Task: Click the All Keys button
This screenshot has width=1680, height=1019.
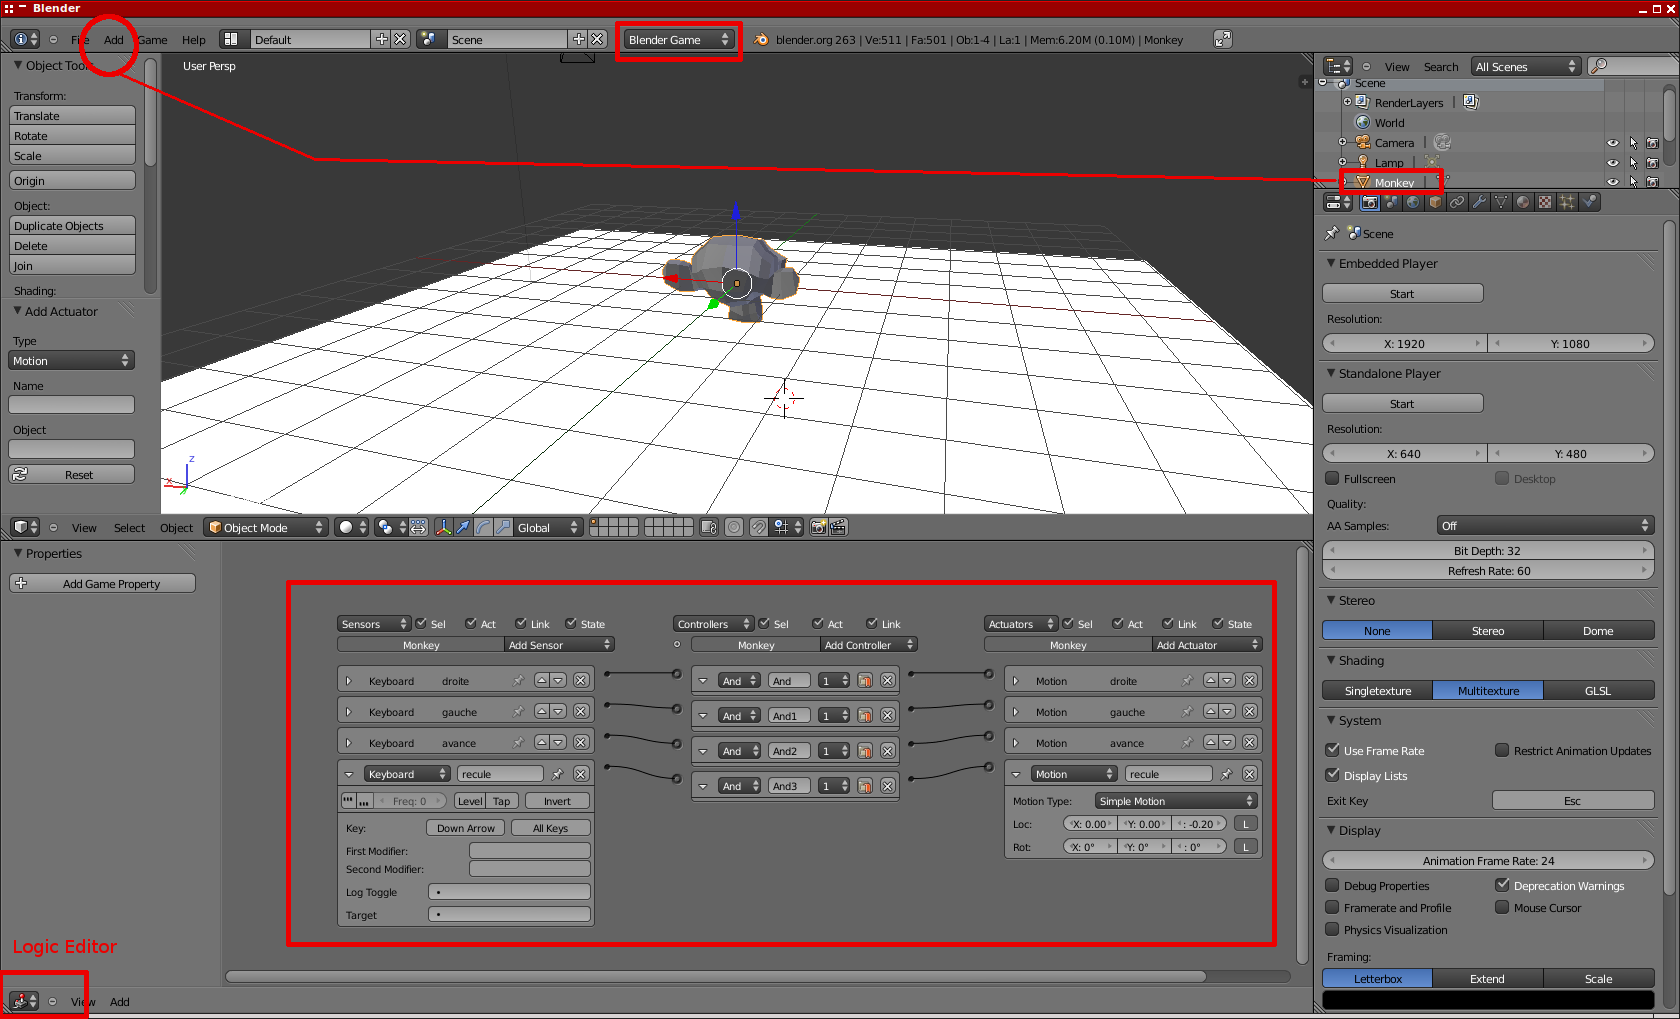Action: point(550,828)
